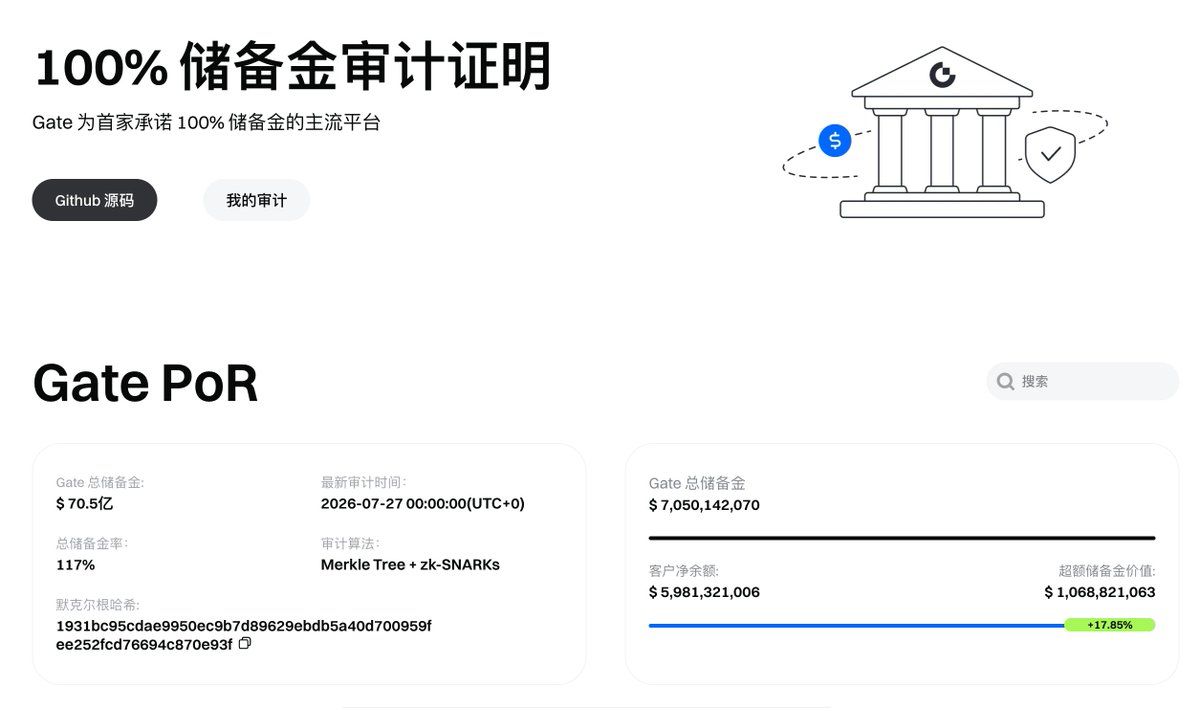This screenshot has width=1200, height=708.
Task: Select the amount $ 1,068,821,063
Action: click(x=1100, y=592)
